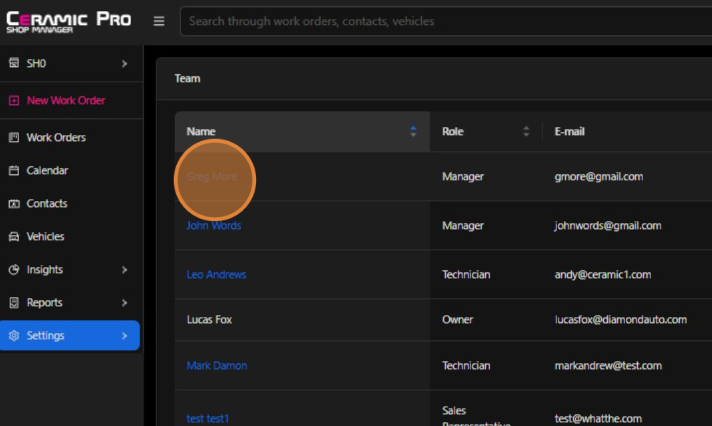
Task: Open Mark Damon team member link
Action: point(217,366)
